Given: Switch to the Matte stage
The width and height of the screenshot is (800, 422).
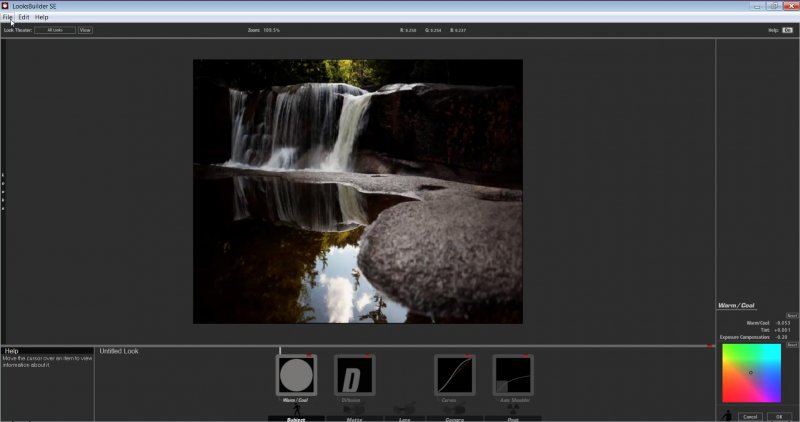Looking at the screenshot, I should click(x=354, y=418).
